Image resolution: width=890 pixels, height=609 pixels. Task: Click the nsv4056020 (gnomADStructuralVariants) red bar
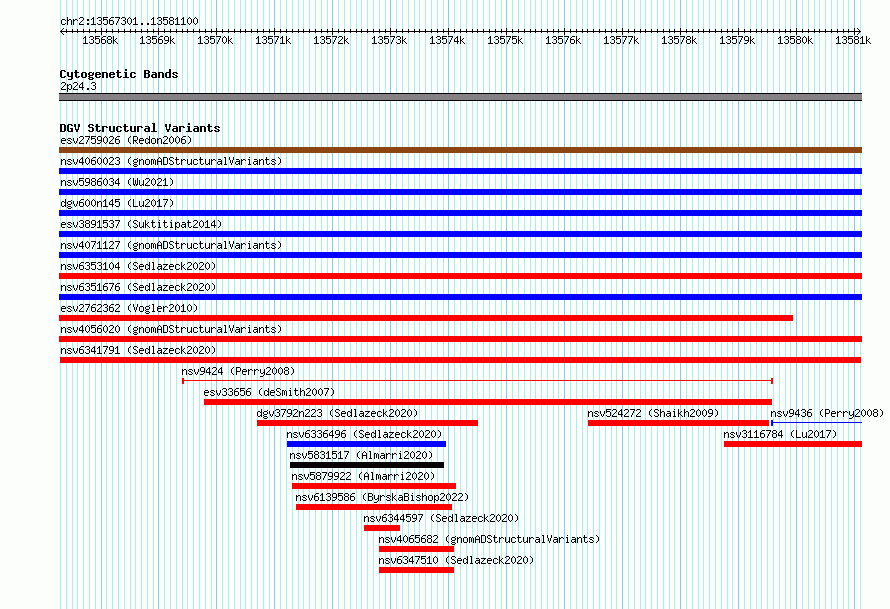(460, 339)
